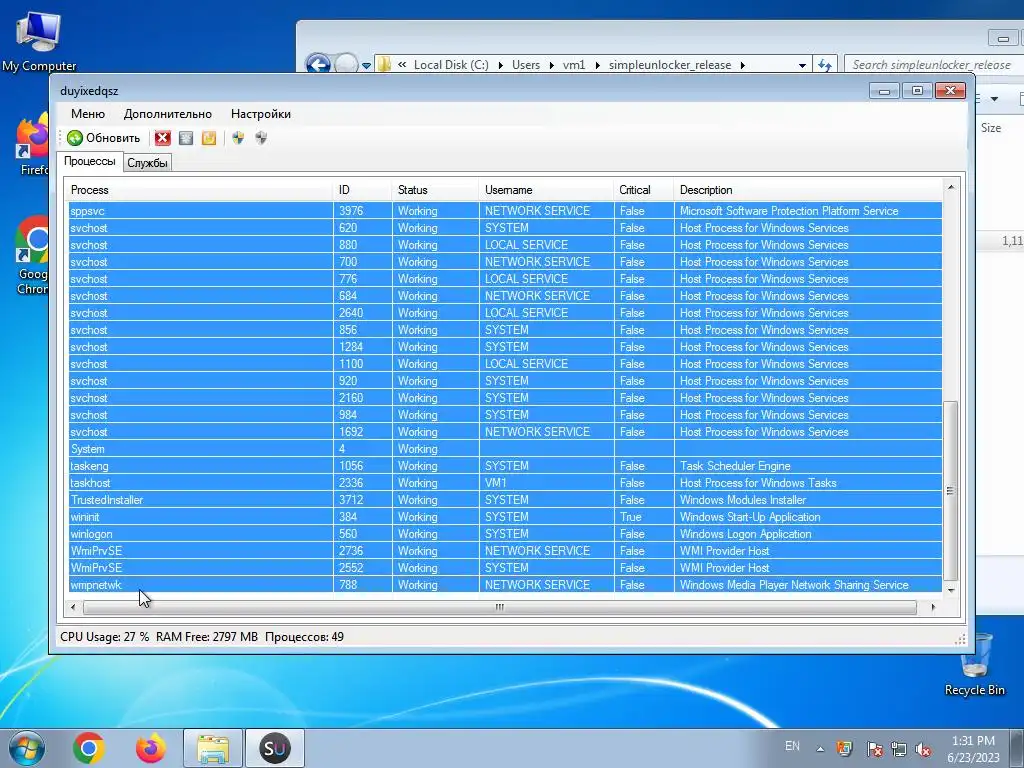This screenshot has width=1024, height=768.
Task: Click the colored shield toolbar icon
Action: pyautogui.click(x=238, y=138)
